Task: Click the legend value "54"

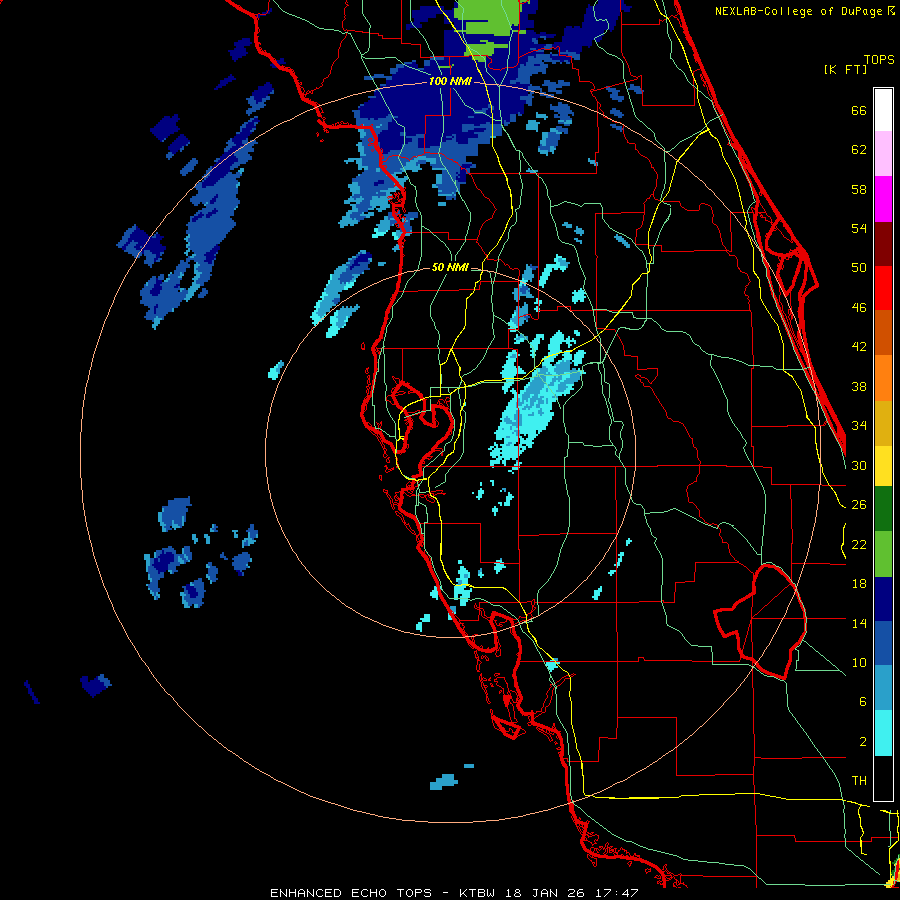Action: point(859,228)
